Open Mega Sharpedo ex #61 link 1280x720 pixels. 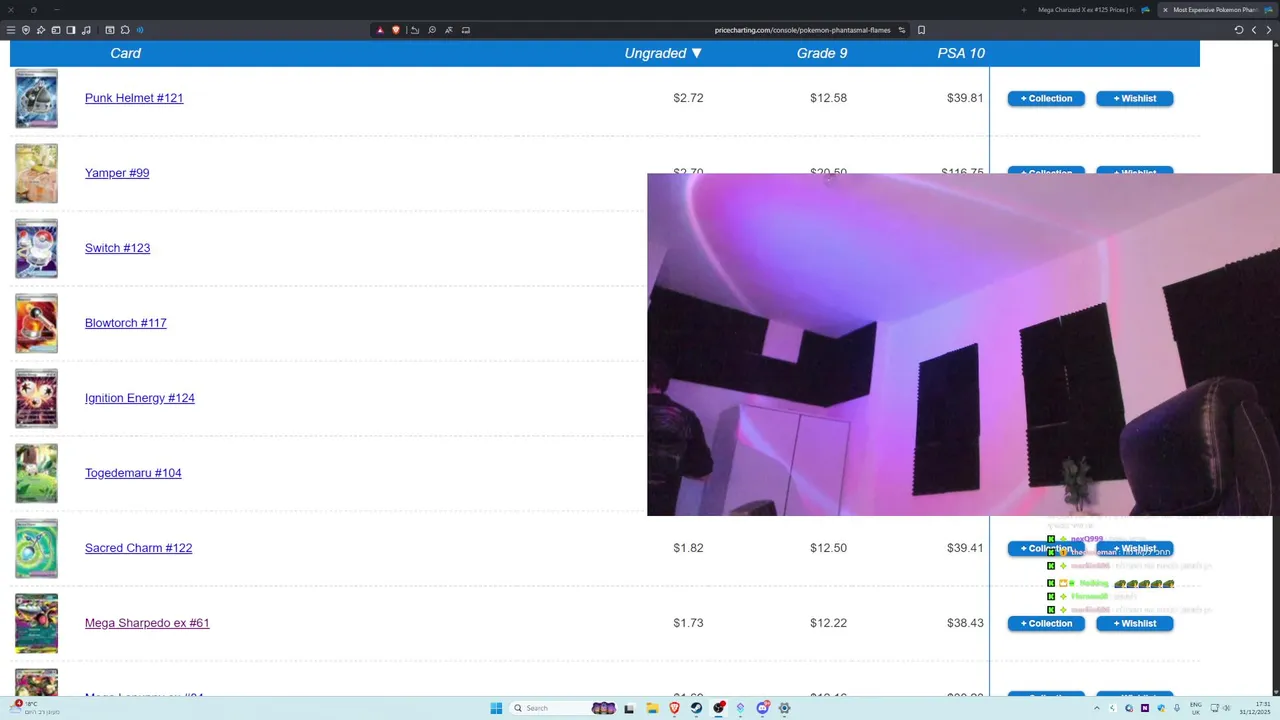tap(147, 623)
